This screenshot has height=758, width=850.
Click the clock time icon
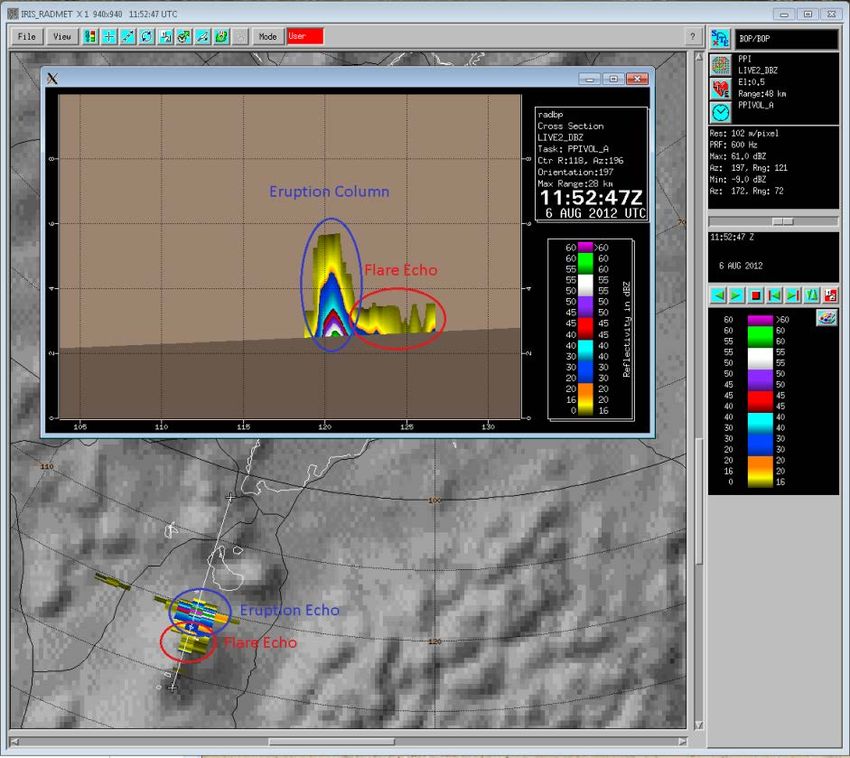720,112
